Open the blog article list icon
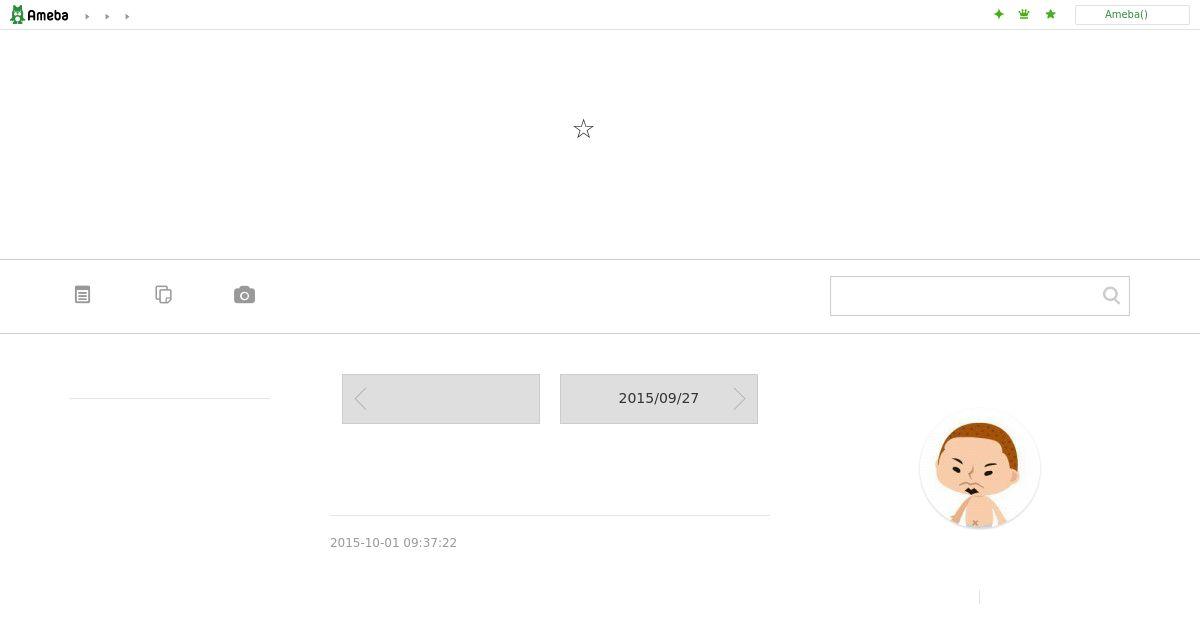The image size is (1200, 630). 83,295
